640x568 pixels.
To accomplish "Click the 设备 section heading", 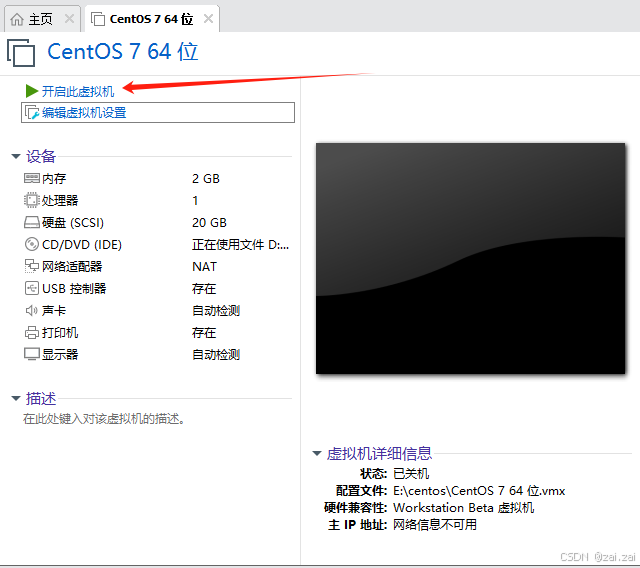I will (x=41, y=156).
